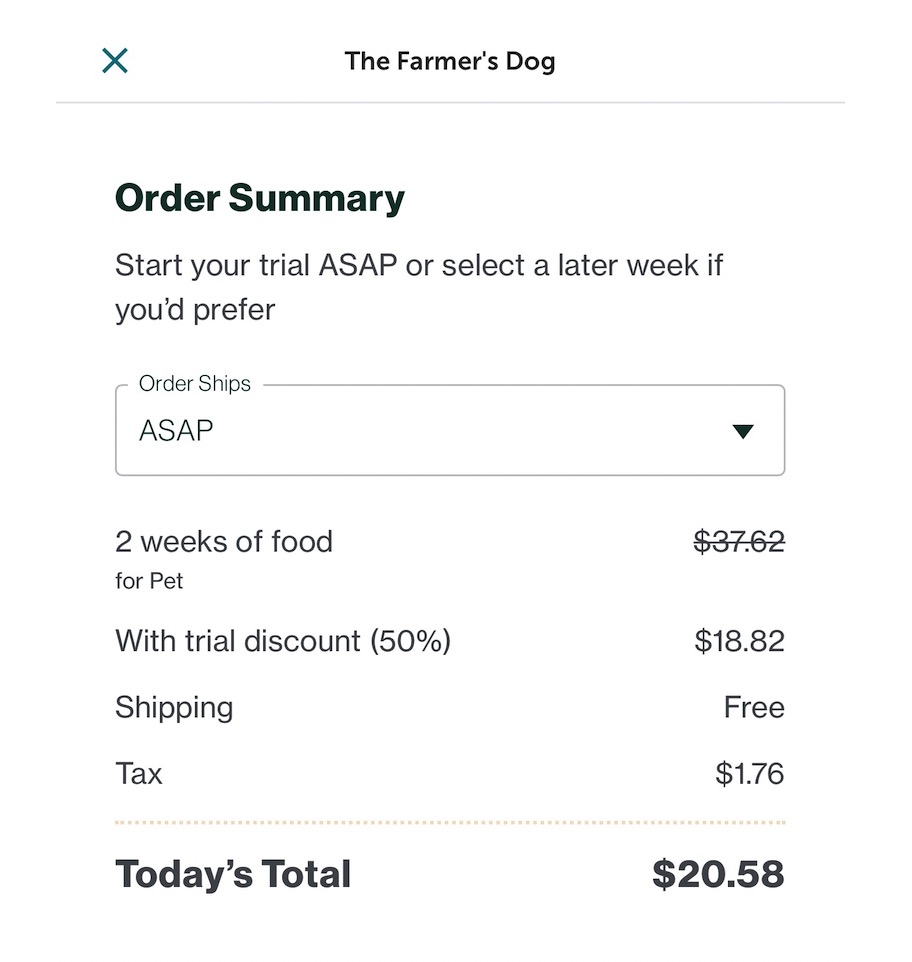
Task: Close the order summary with the X icon
Action: (x=115, y=61)
